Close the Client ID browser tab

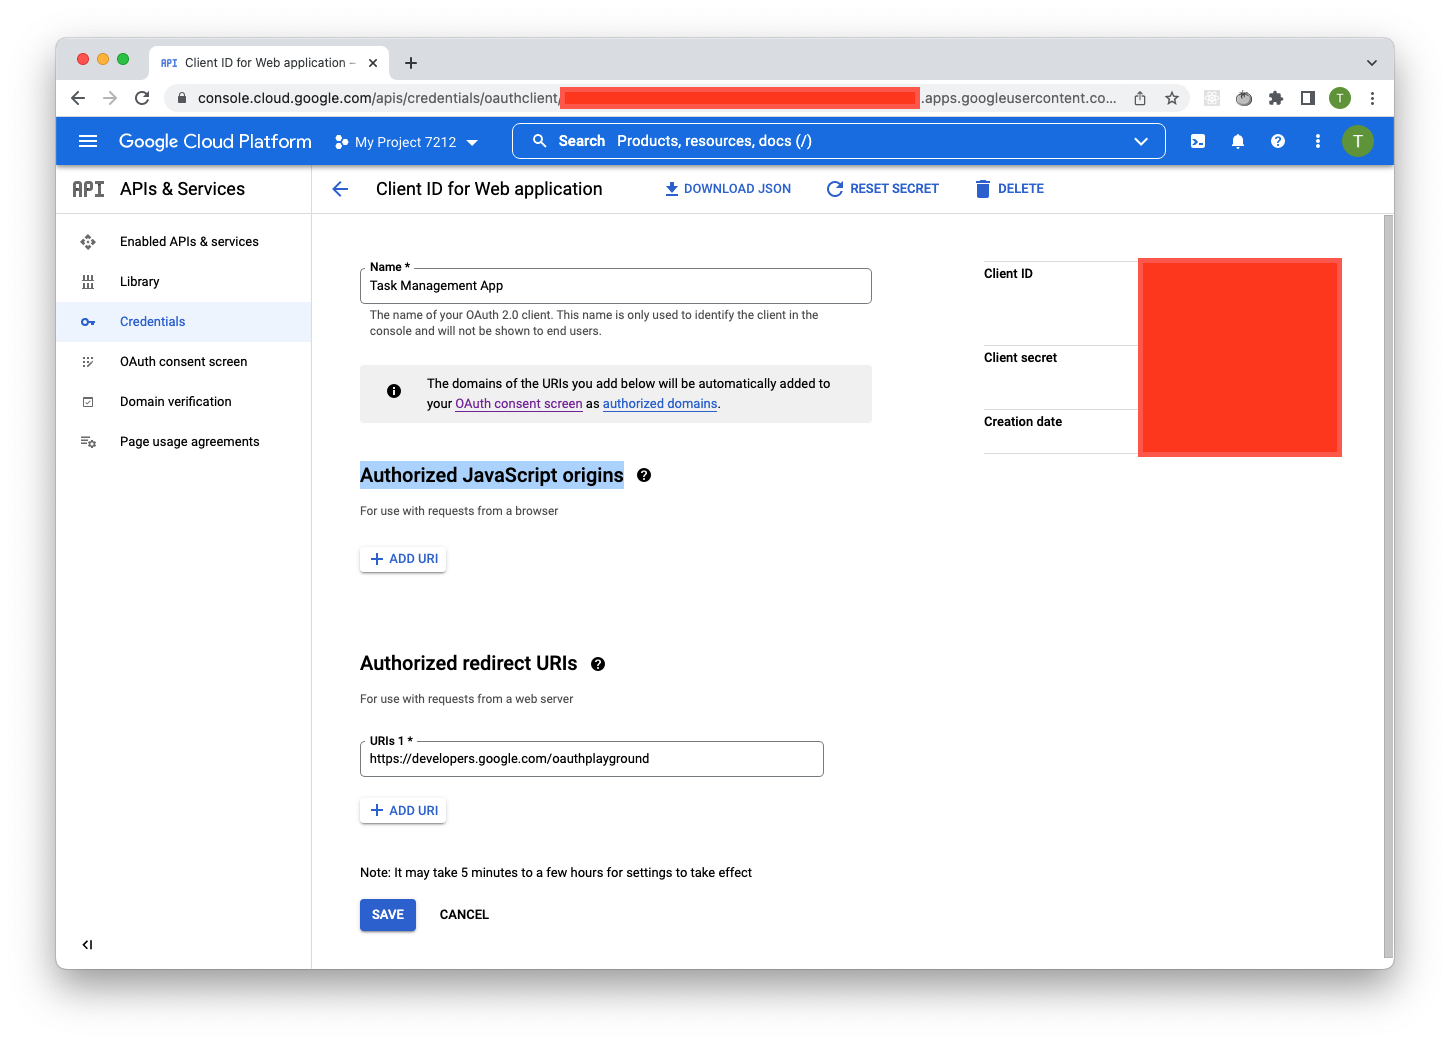(373, 63)
